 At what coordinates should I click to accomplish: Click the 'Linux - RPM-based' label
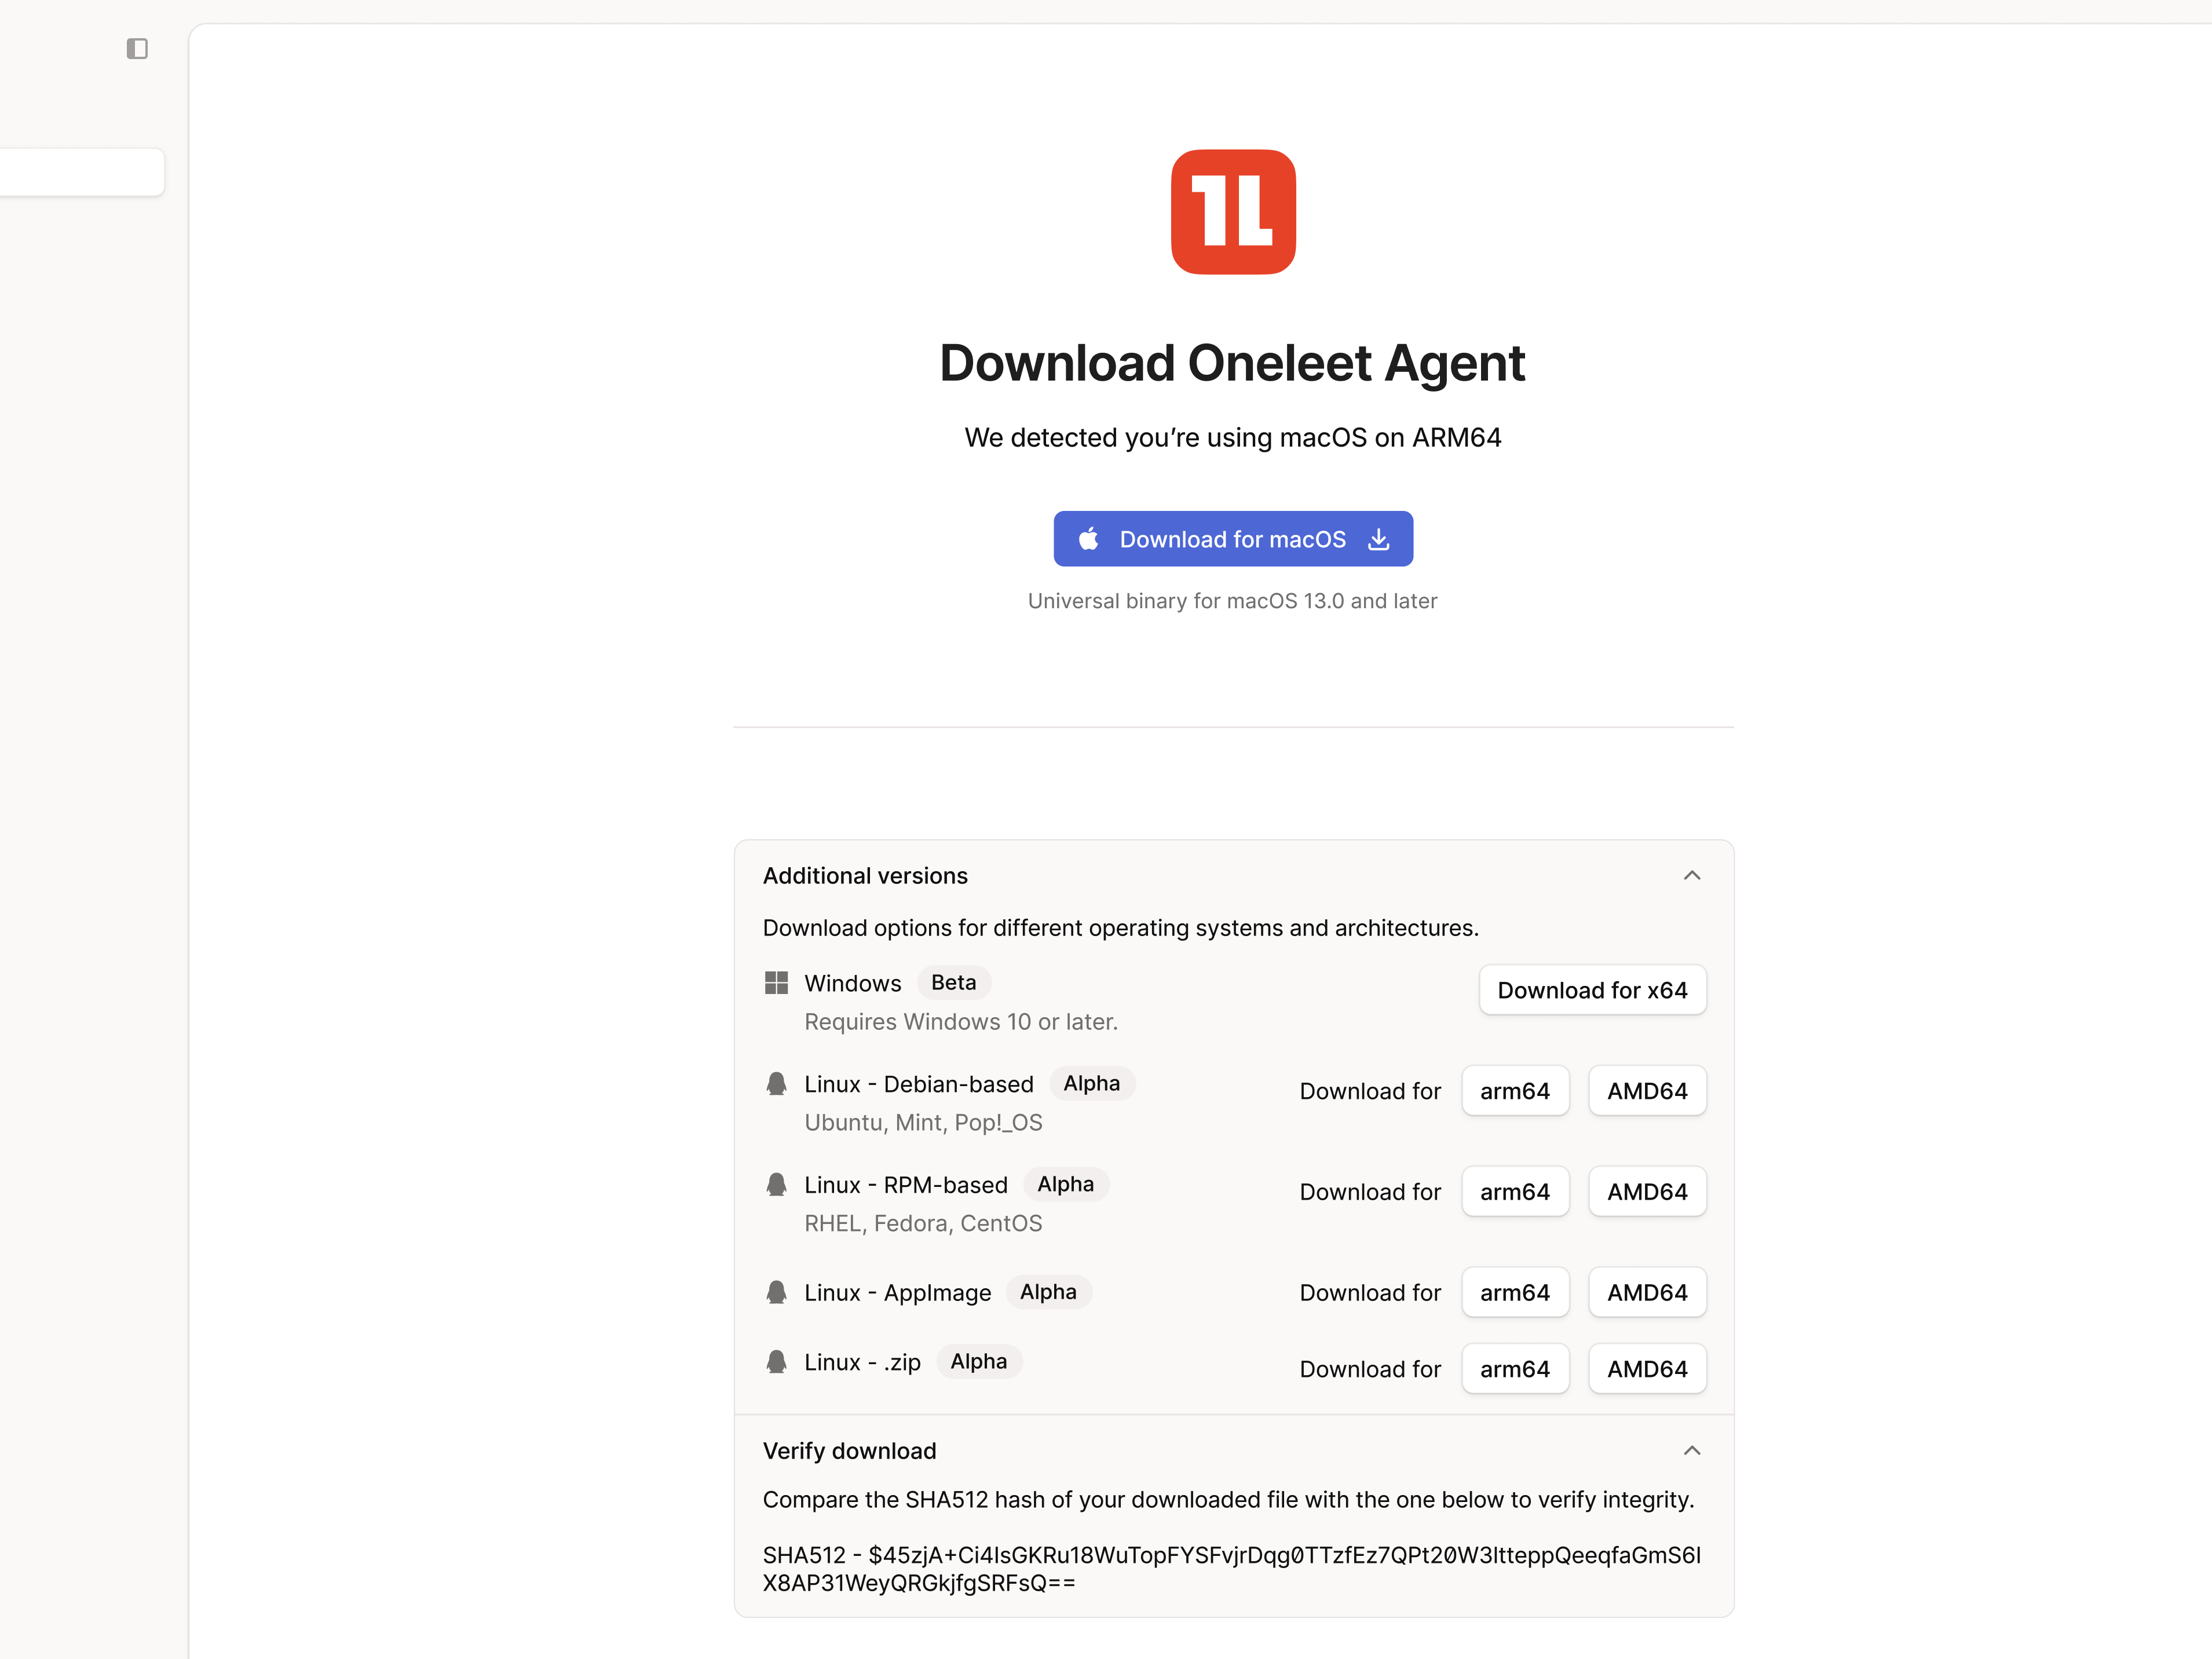click(906, 1186)
